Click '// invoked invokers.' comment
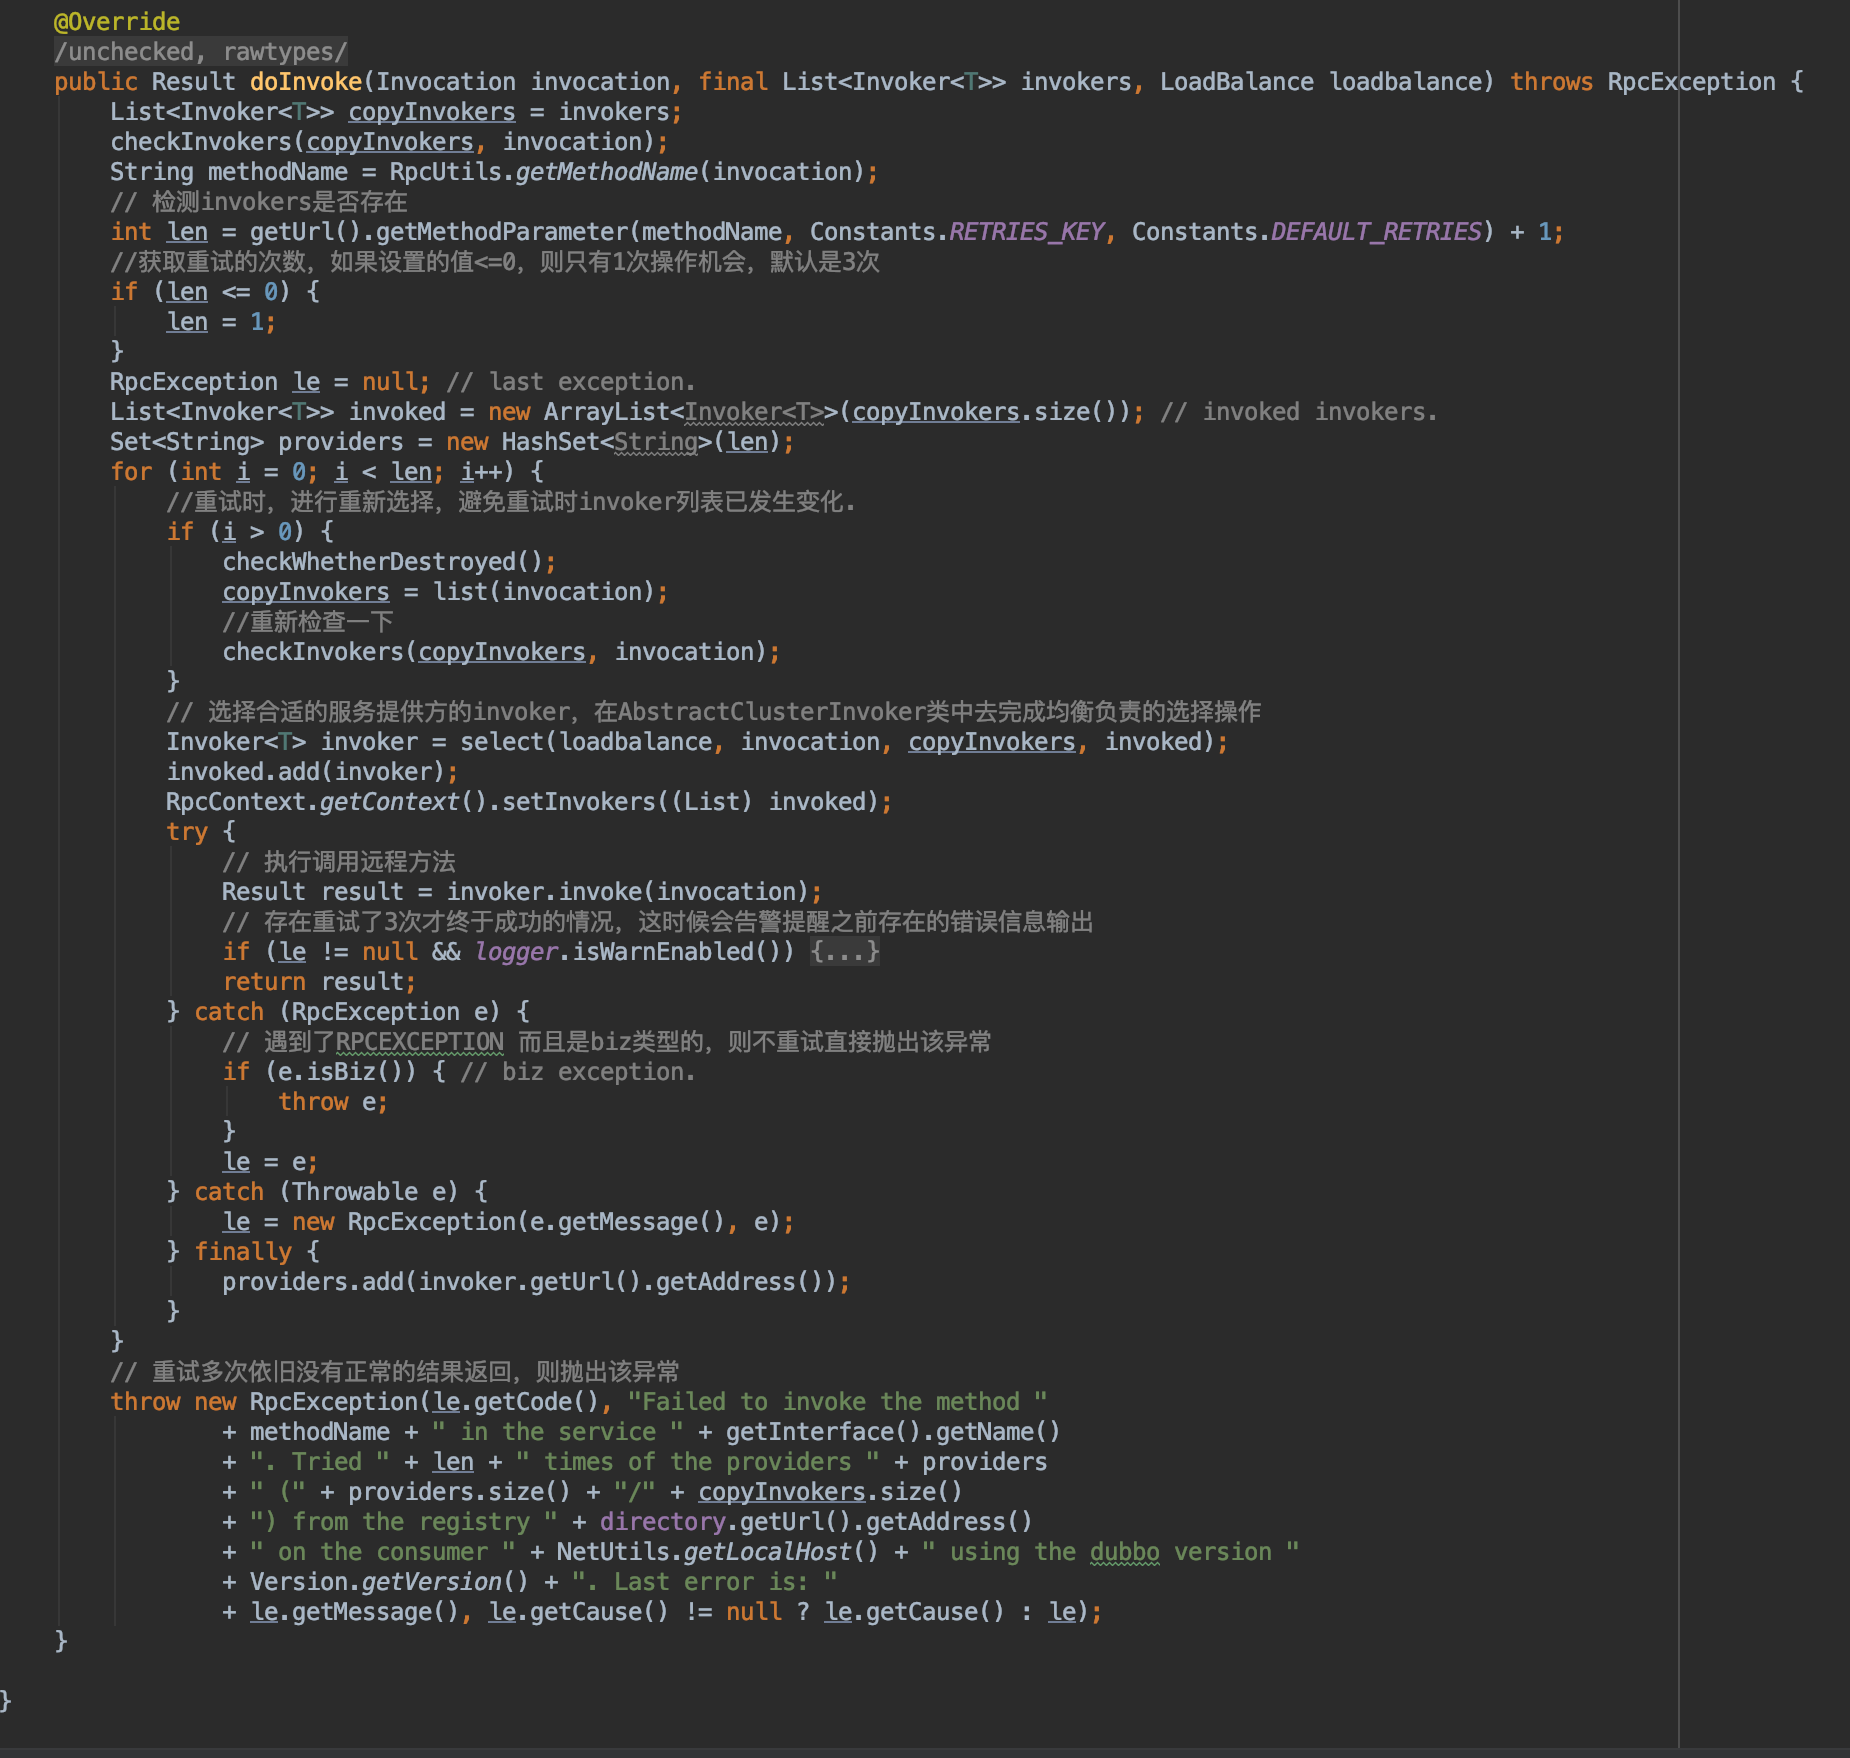The width and height of the screenshot is (1850, 1758). (1299, 411)
